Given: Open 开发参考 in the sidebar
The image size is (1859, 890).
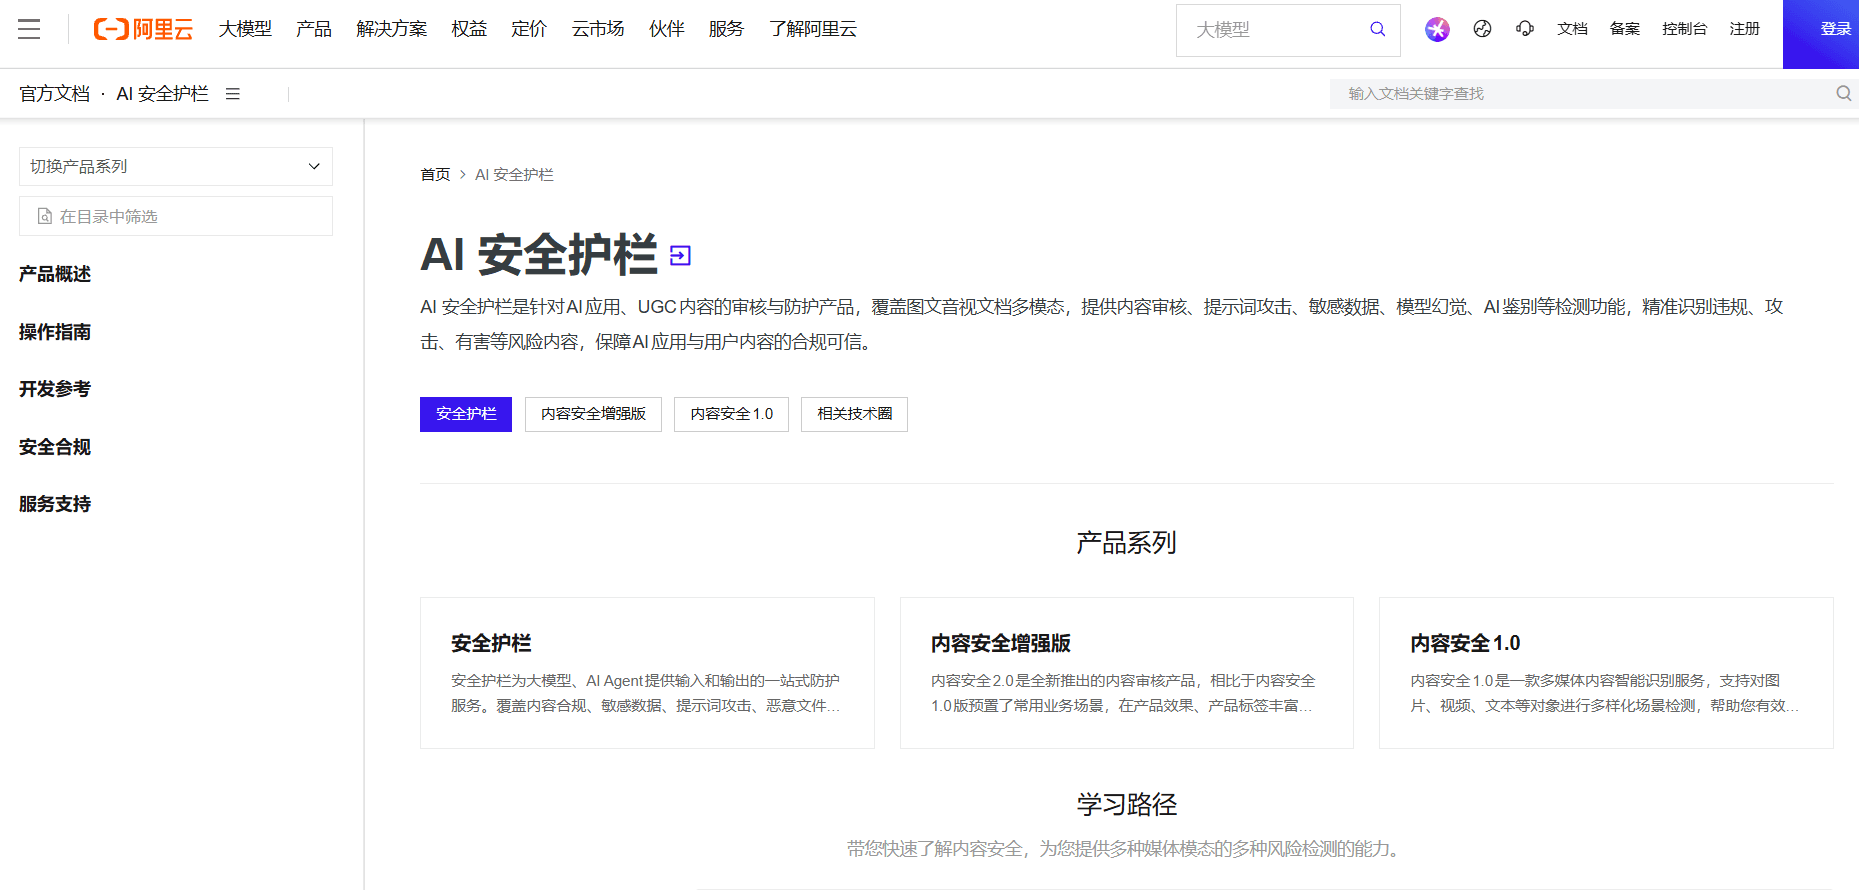Looking at the screenshot, I should 55,389.
